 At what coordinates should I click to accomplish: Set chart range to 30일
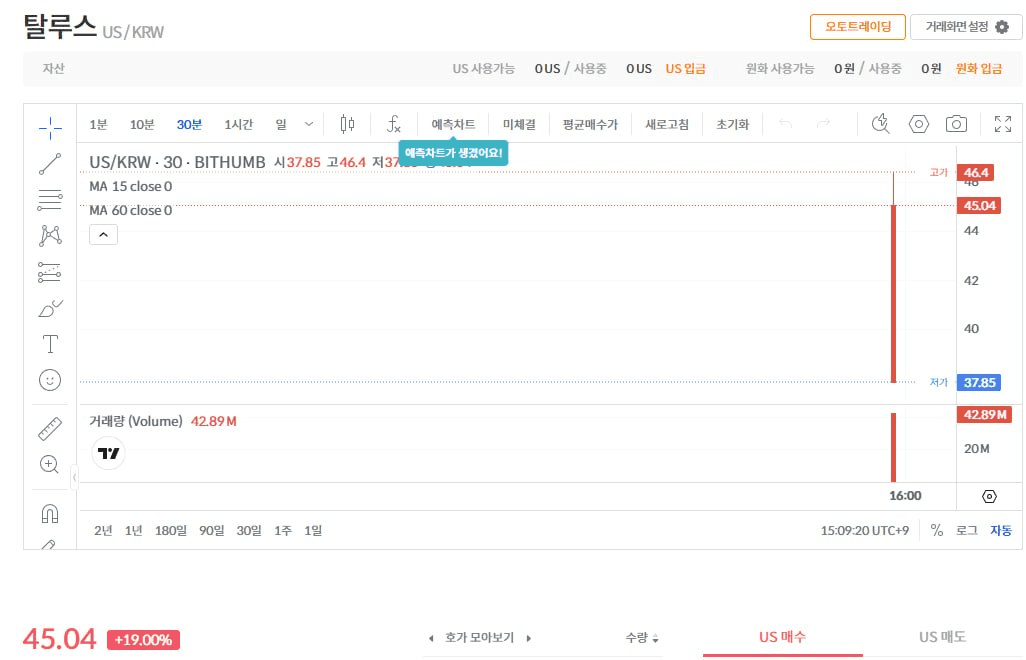(249, 530)
